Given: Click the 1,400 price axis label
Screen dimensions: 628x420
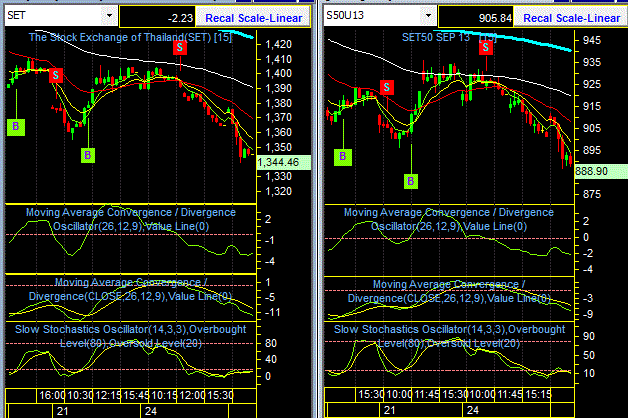Looking at the screenshot, I should (x=278, y=73).
